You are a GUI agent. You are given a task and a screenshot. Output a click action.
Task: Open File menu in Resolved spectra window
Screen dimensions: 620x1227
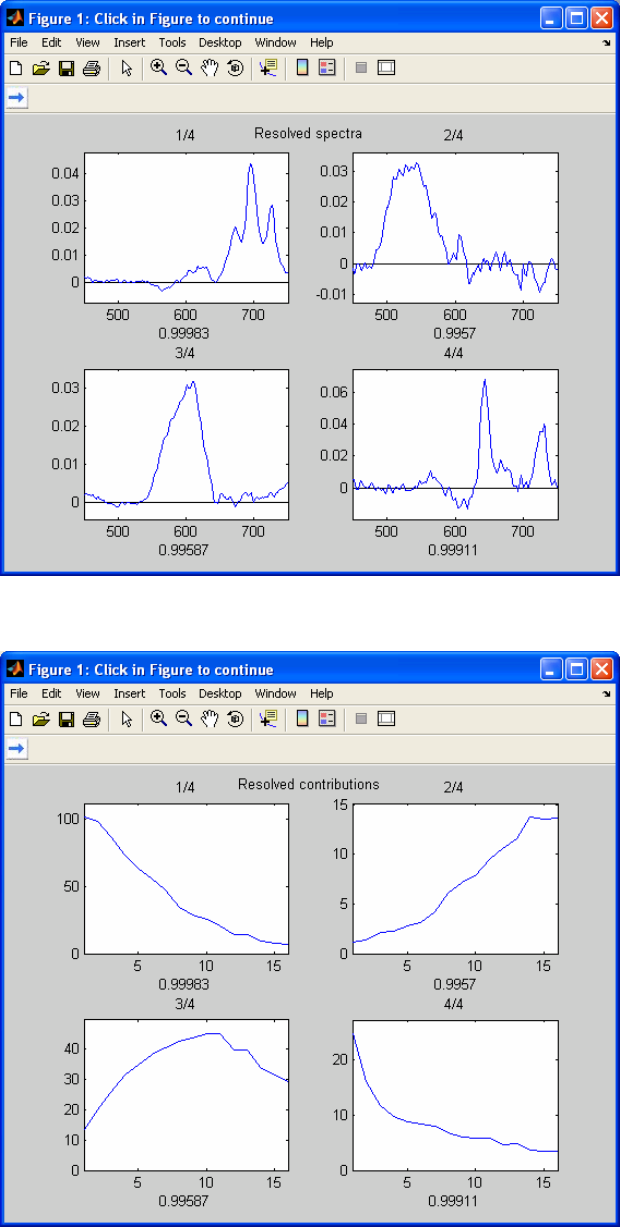pos(19,43)
